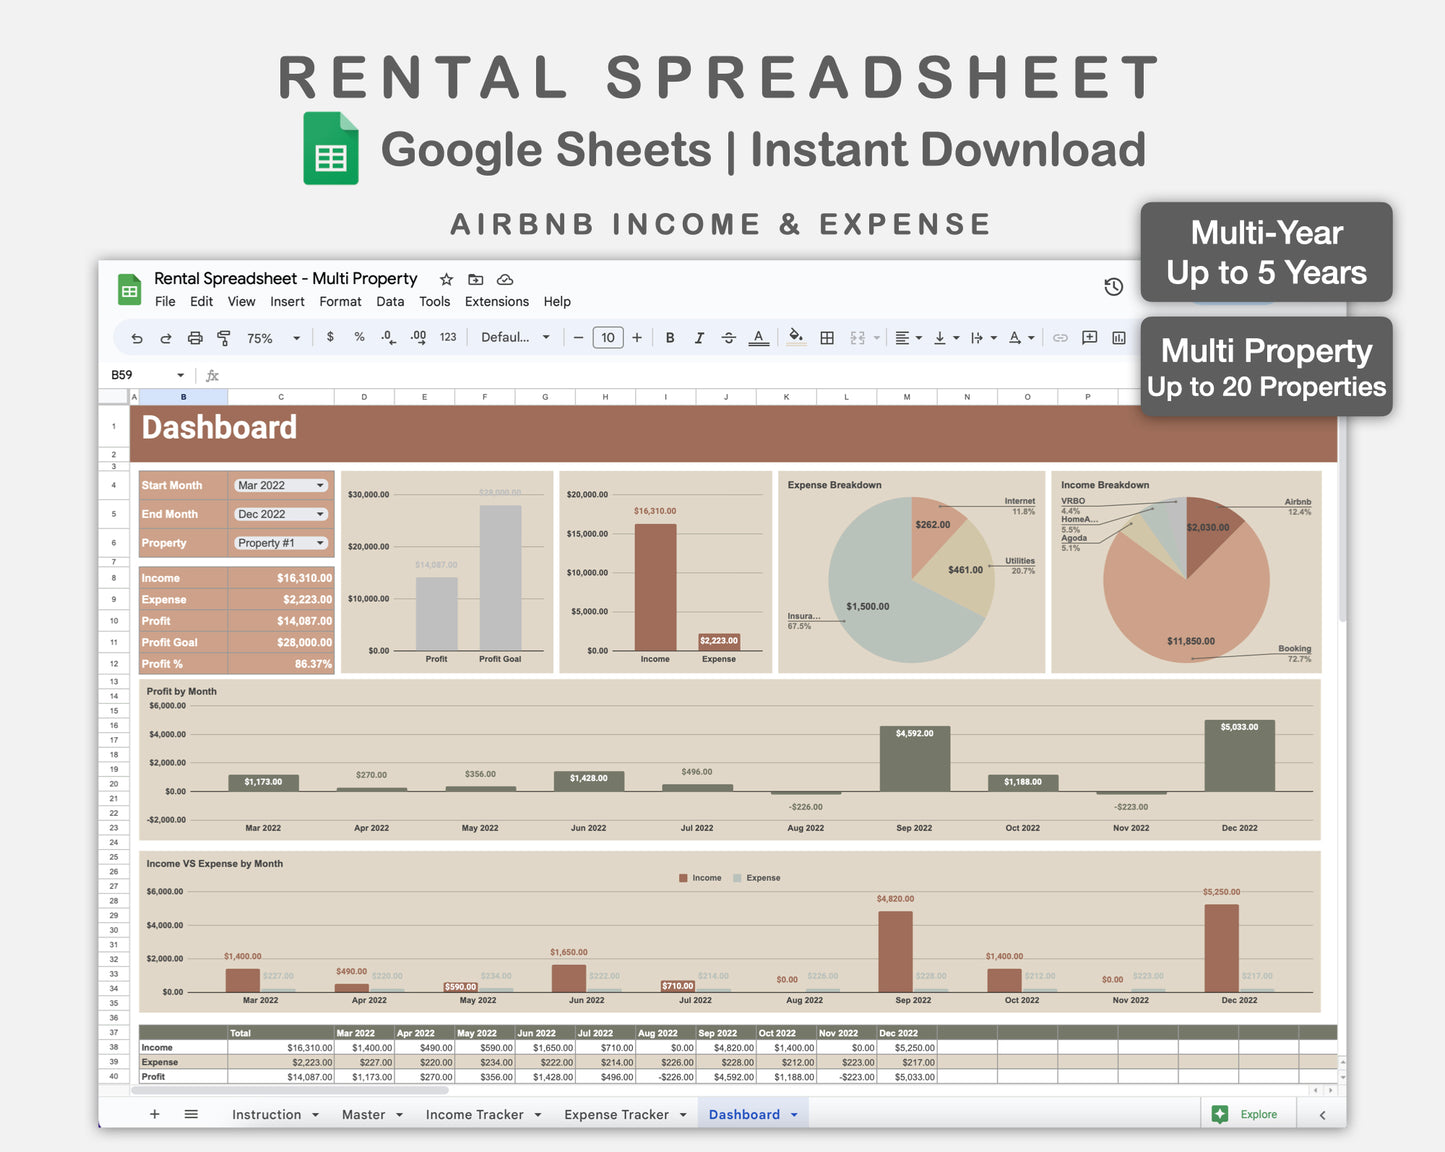Click the Insert chart icon
Viewport: 1445px width, 1152px height.
(1119, 337)
